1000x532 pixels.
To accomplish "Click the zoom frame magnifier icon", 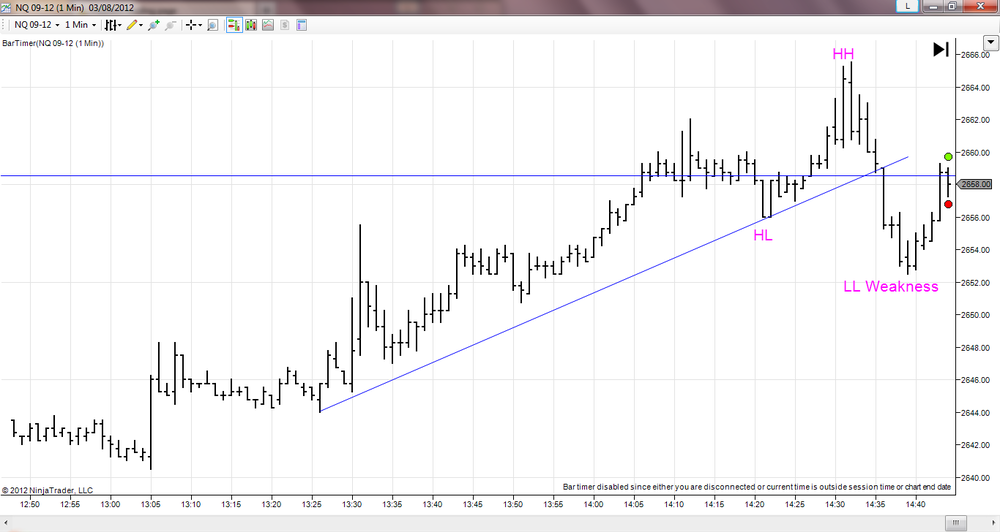I will (213, 25).
